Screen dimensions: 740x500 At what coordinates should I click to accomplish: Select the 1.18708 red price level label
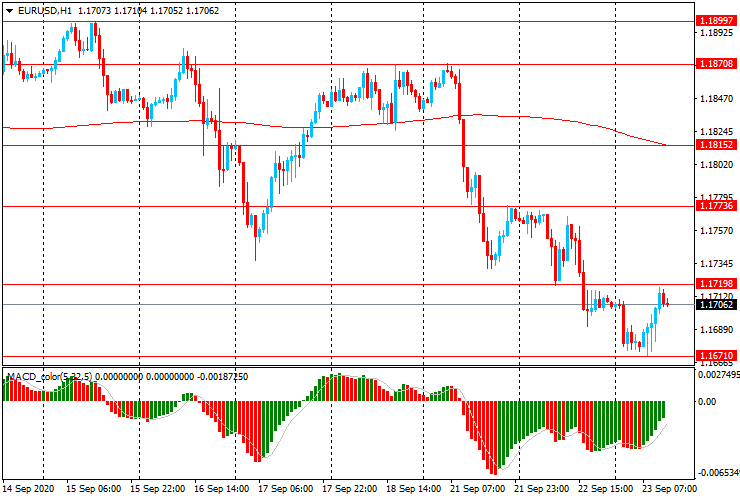716,63
